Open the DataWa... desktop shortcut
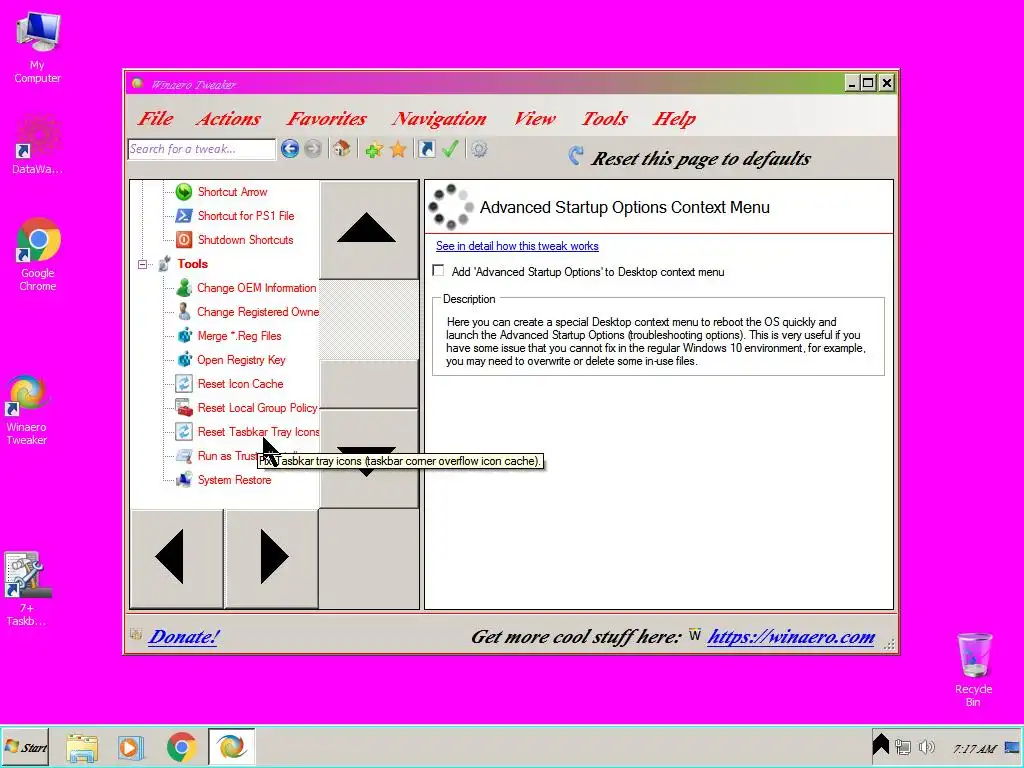This screenshot has width=1024, height=768. 38,144
